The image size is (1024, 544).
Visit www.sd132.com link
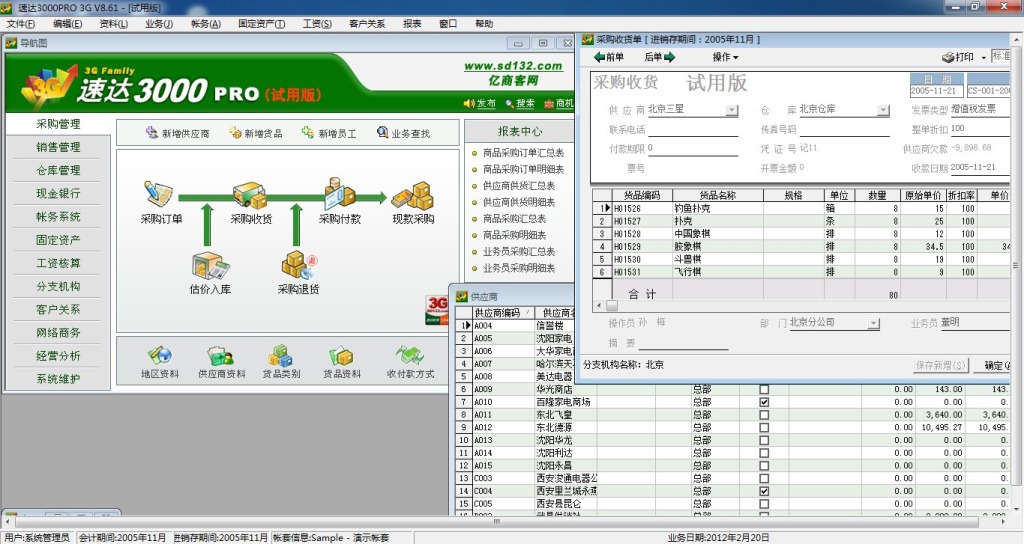tap(513, 66)
